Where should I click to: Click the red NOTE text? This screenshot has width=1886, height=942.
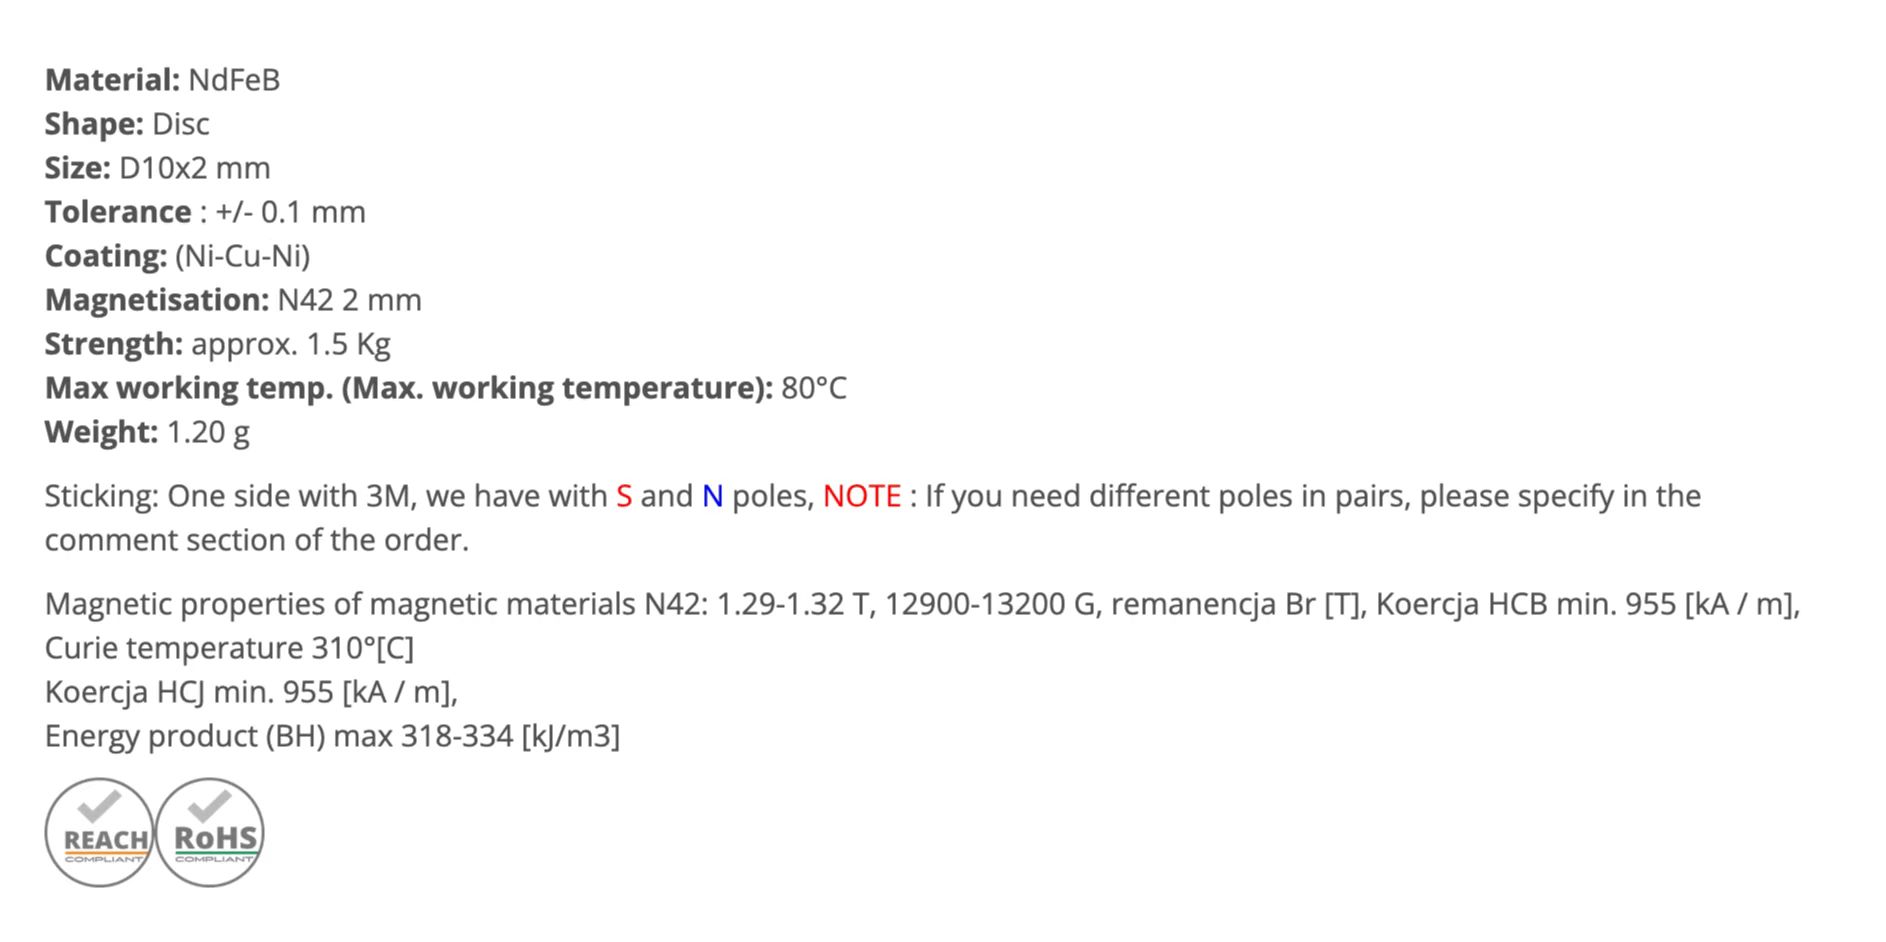(x=862, y=496)
